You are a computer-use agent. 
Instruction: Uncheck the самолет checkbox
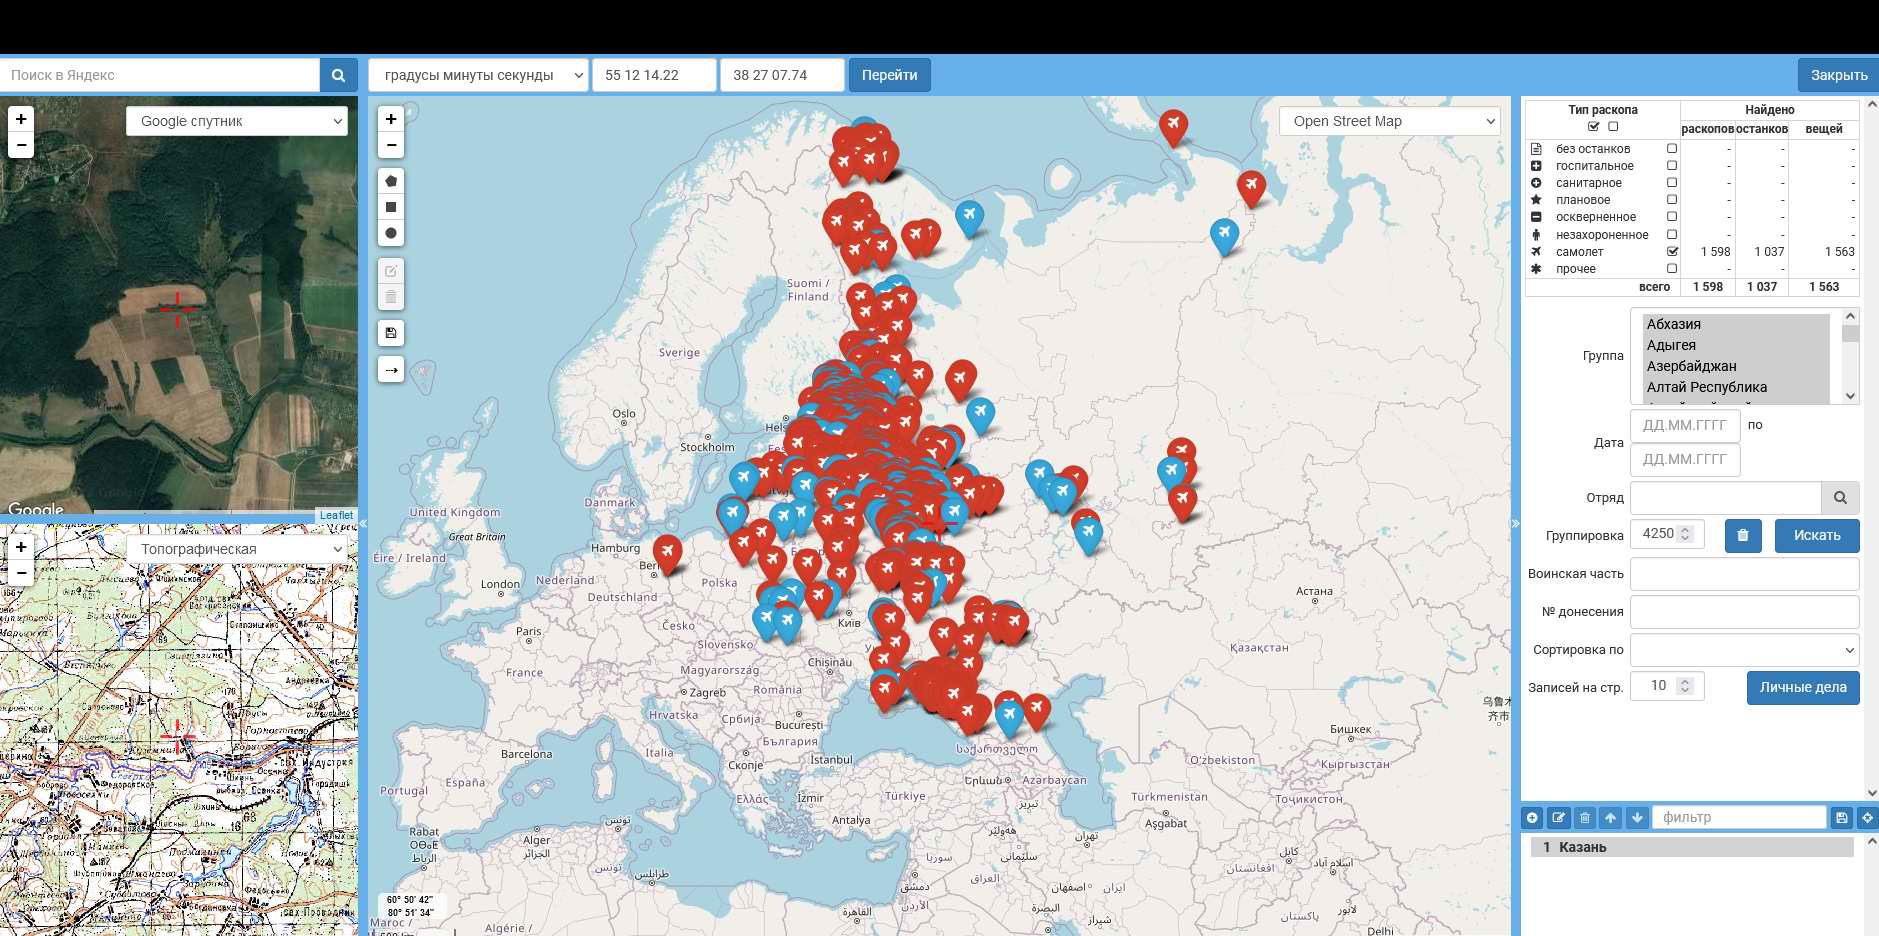[1672, 252]
